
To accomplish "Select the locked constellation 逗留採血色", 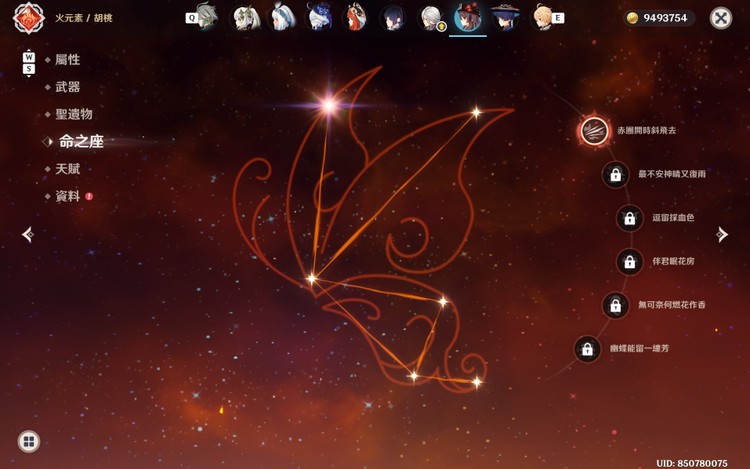I will (629, 218).
